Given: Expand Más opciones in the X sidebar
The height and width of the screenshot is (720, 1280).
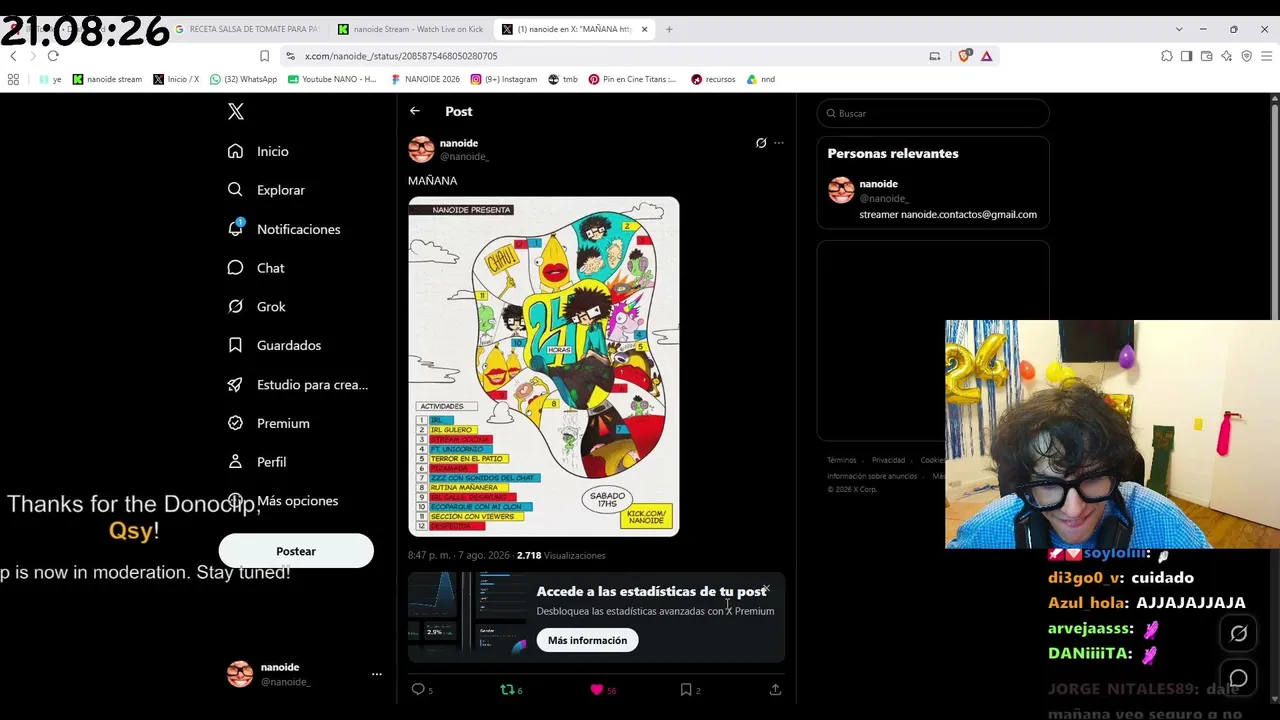Looking at the screenshot, I should point(283,501).
